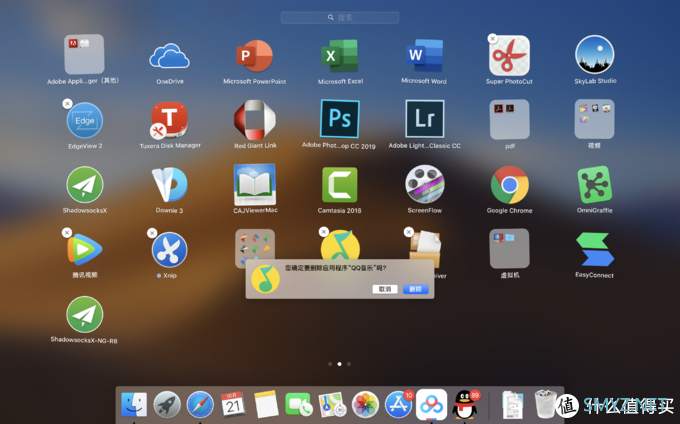This screenshot has height=424, width=680.
Task: Launch Microsoft Word app
Action: pyautogui.click(x=425, y=55)
